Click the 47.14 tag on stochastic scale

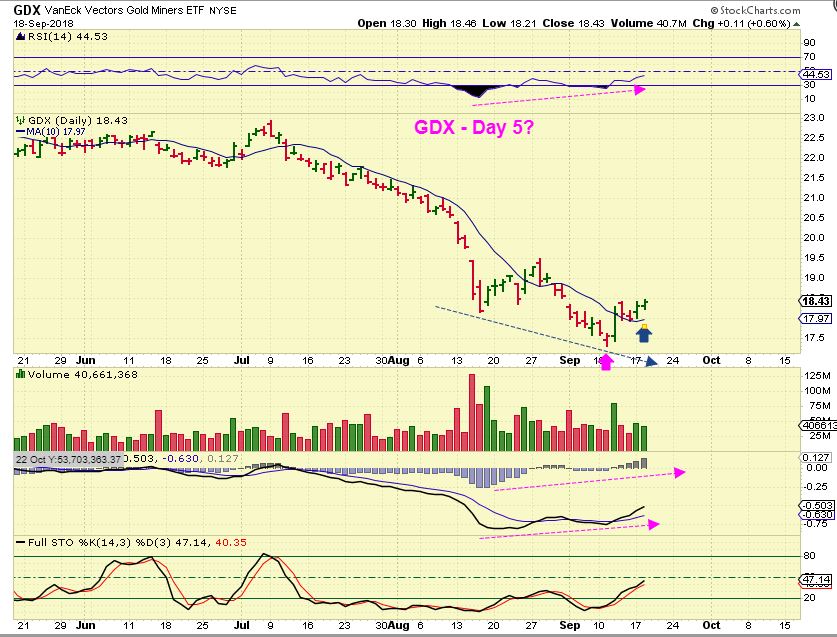[816, 579]
